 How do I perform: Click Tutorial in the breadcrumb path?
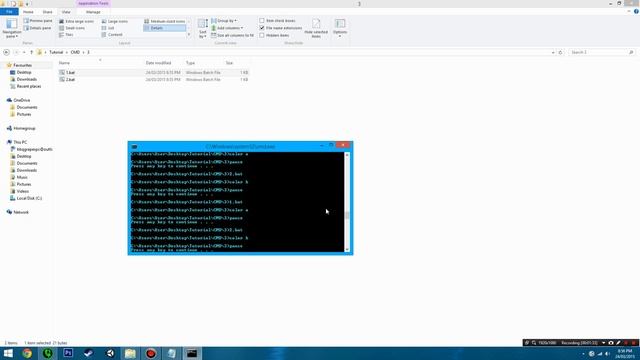point(56,52)
